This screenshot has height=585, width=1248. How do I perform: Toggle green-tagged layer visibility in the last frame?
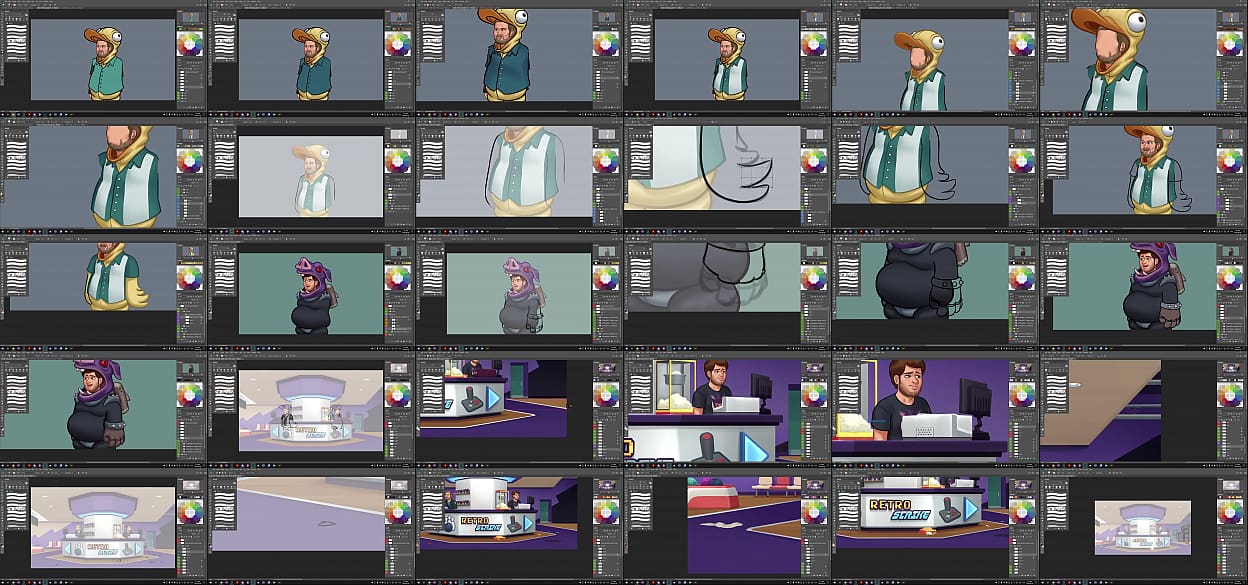1219,540
